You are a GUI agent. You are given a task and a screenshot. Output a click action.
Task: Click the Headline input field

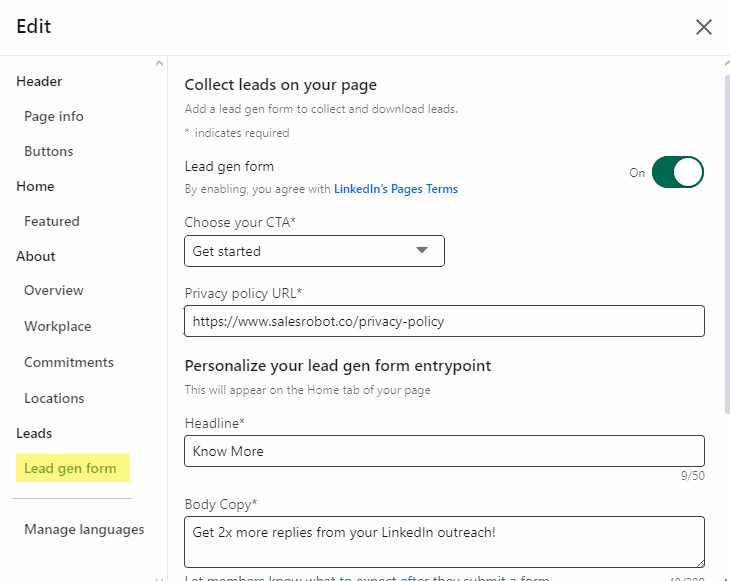coord(444,451)
